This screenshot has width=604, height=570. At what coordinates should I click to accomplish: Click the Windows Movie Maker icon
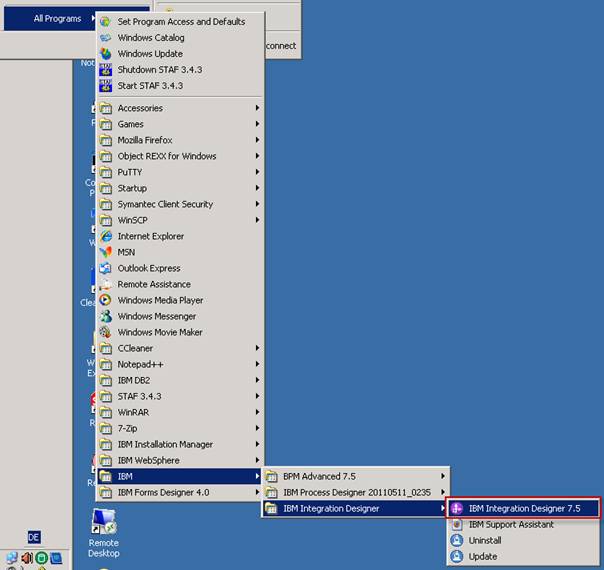pyautogui.click(x=106, y=332)
